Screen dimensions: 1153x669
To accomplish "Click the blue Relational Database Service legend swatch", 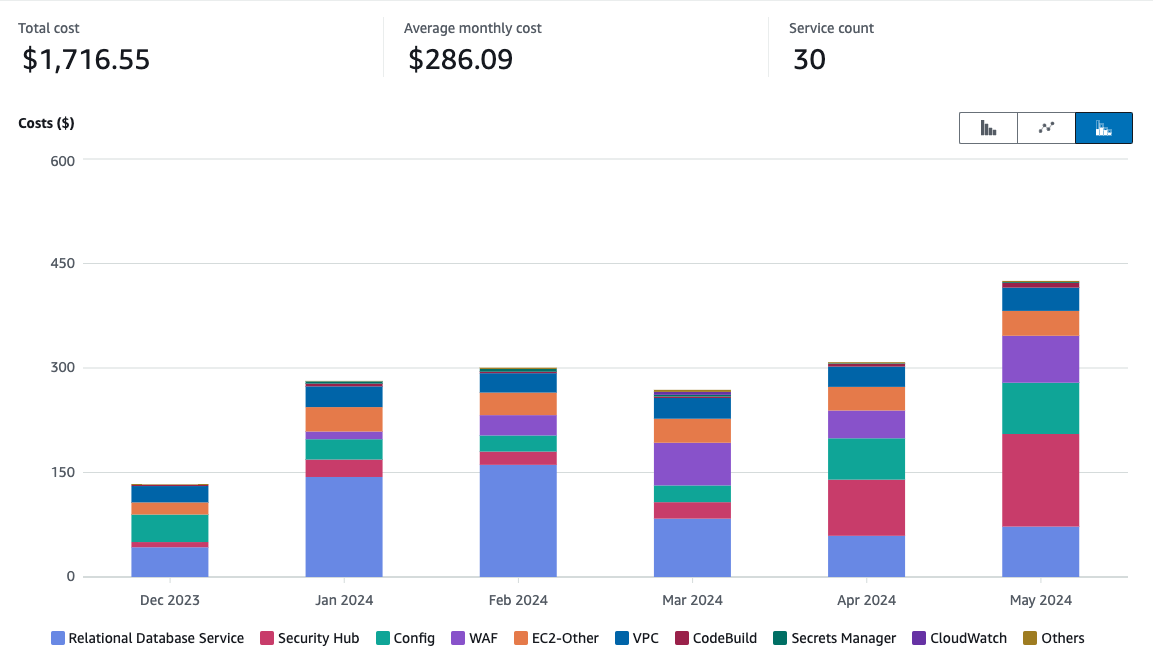I will (x=58, y=638).
